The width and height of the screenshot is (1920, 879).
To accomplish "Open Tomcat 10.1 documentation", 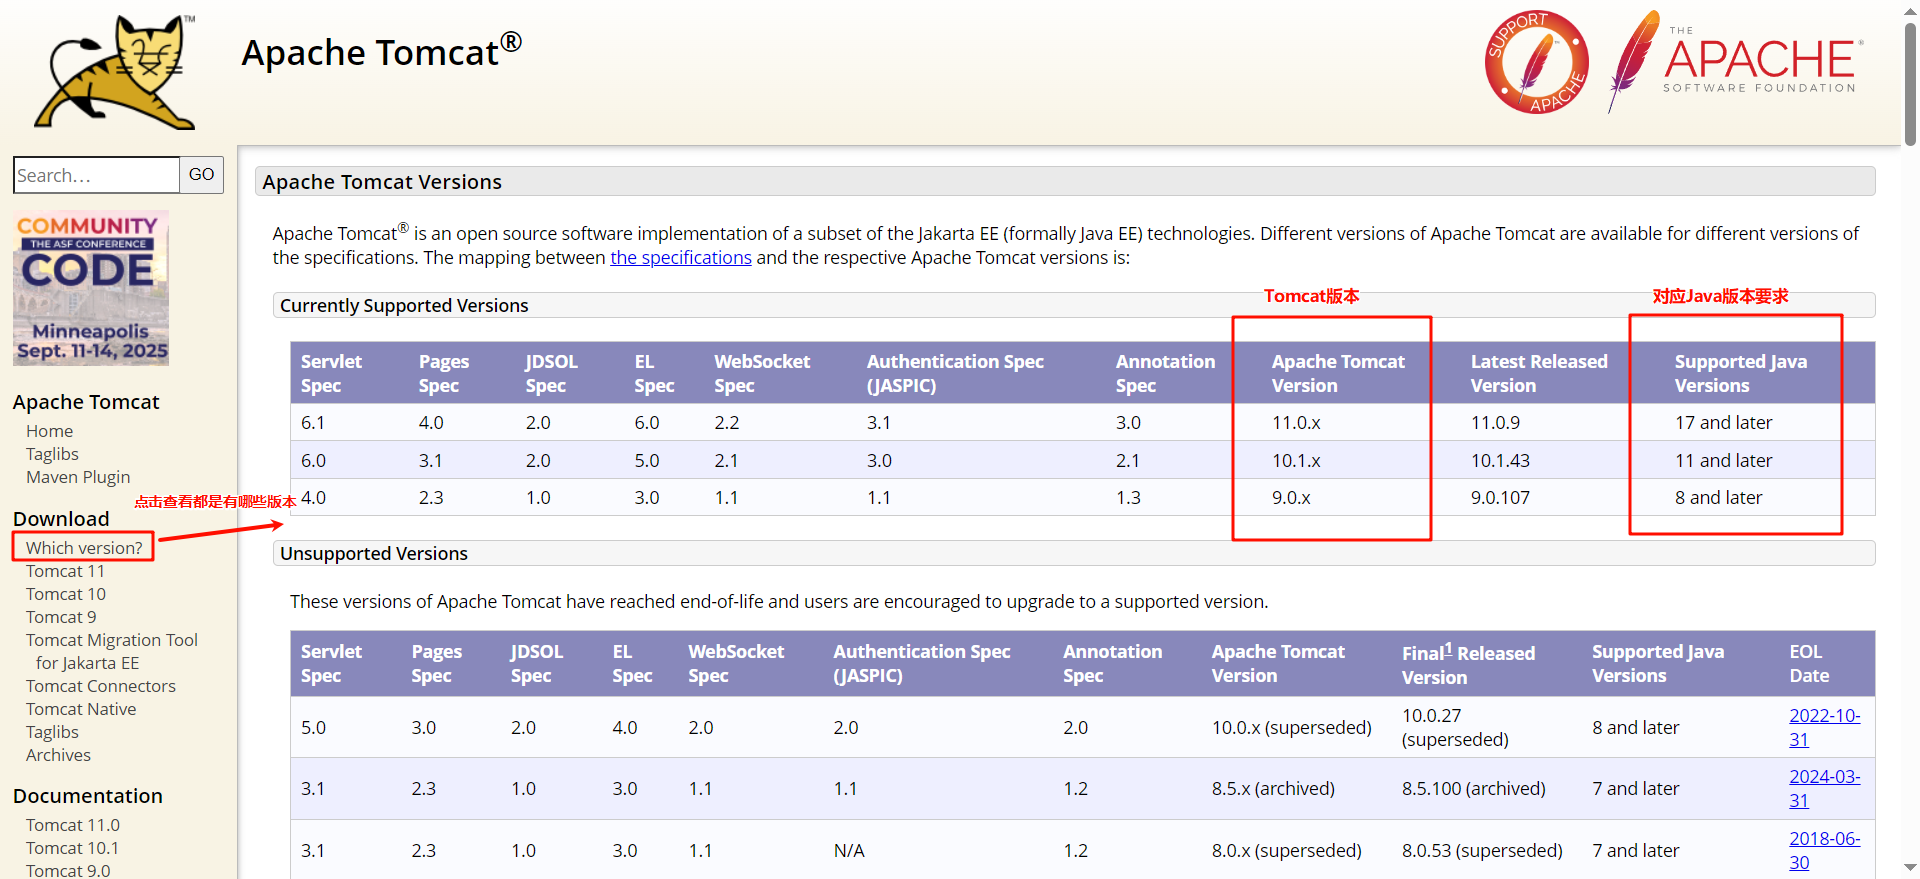I will click(72, 848).
